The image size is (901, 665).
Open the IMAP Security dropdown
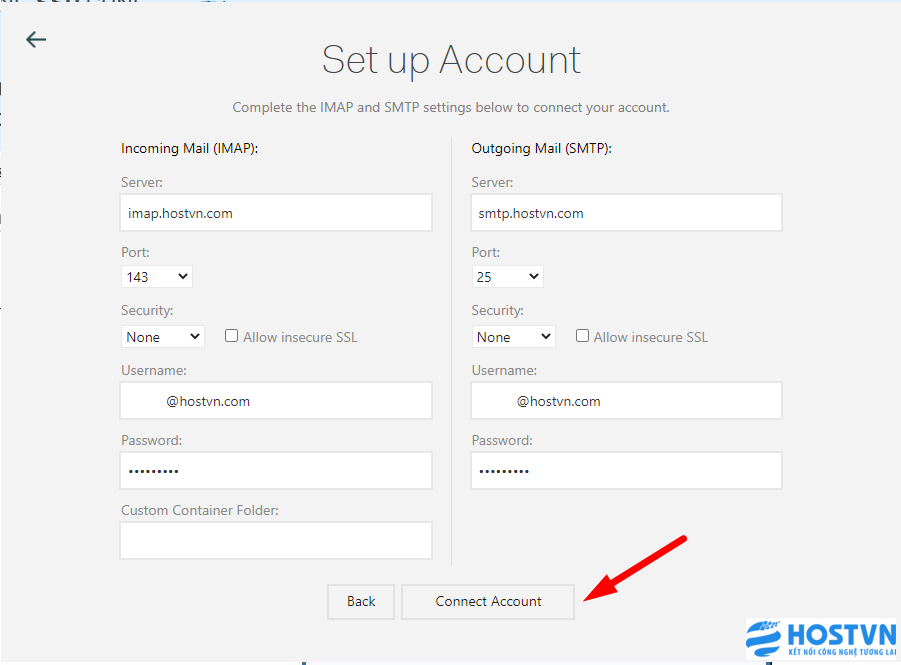(x=163, y=336)
